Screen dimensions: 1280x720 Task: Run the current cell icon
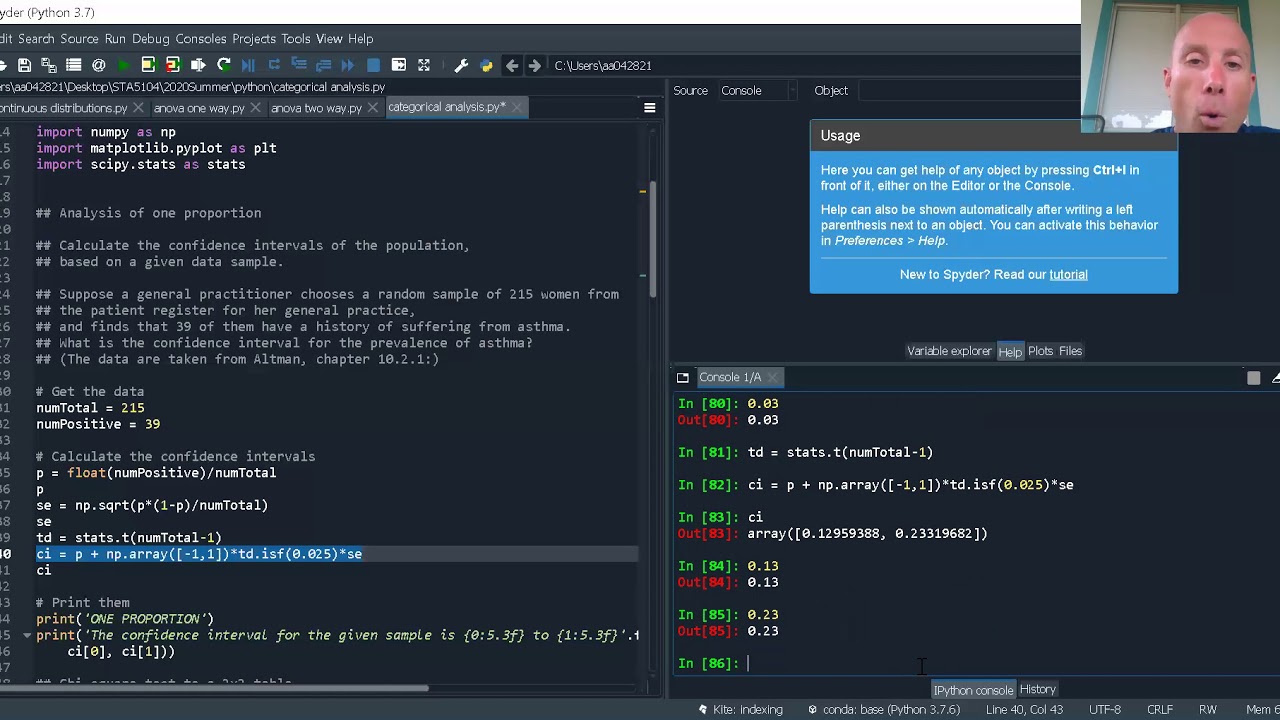(148, 65)
